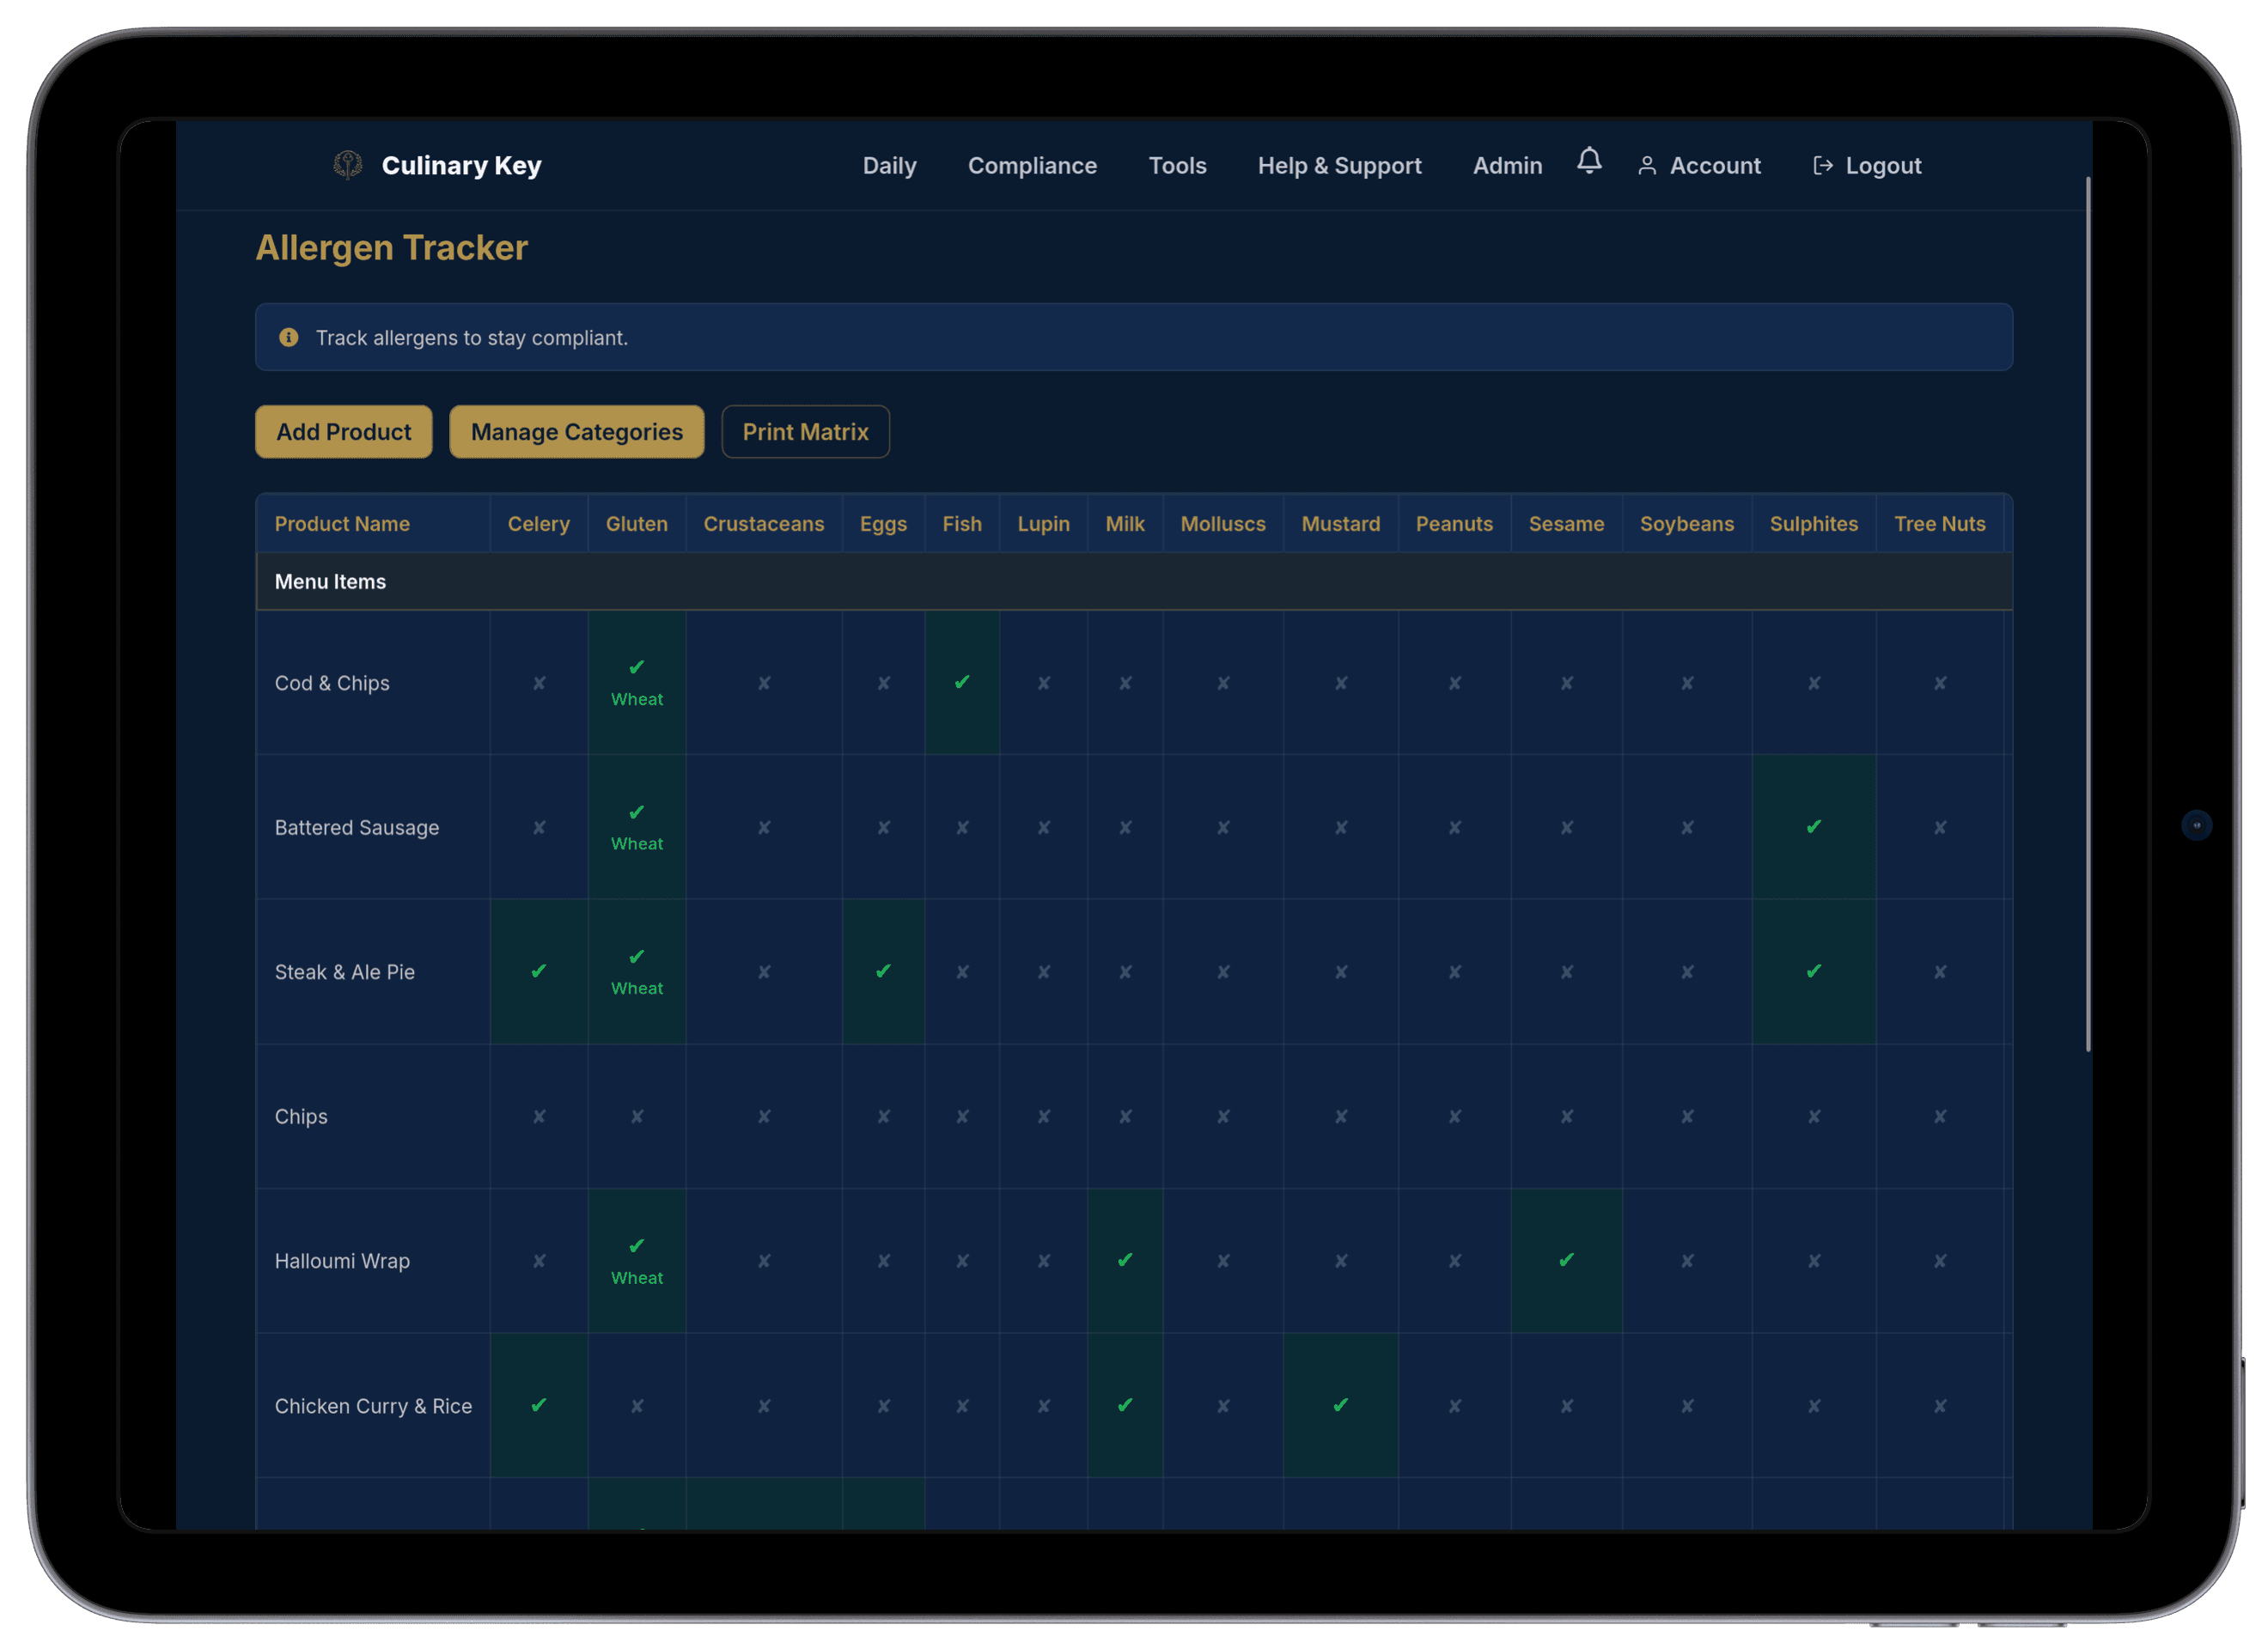
Task: Click the Crustaceans column header
Action: tap(764, 524)
